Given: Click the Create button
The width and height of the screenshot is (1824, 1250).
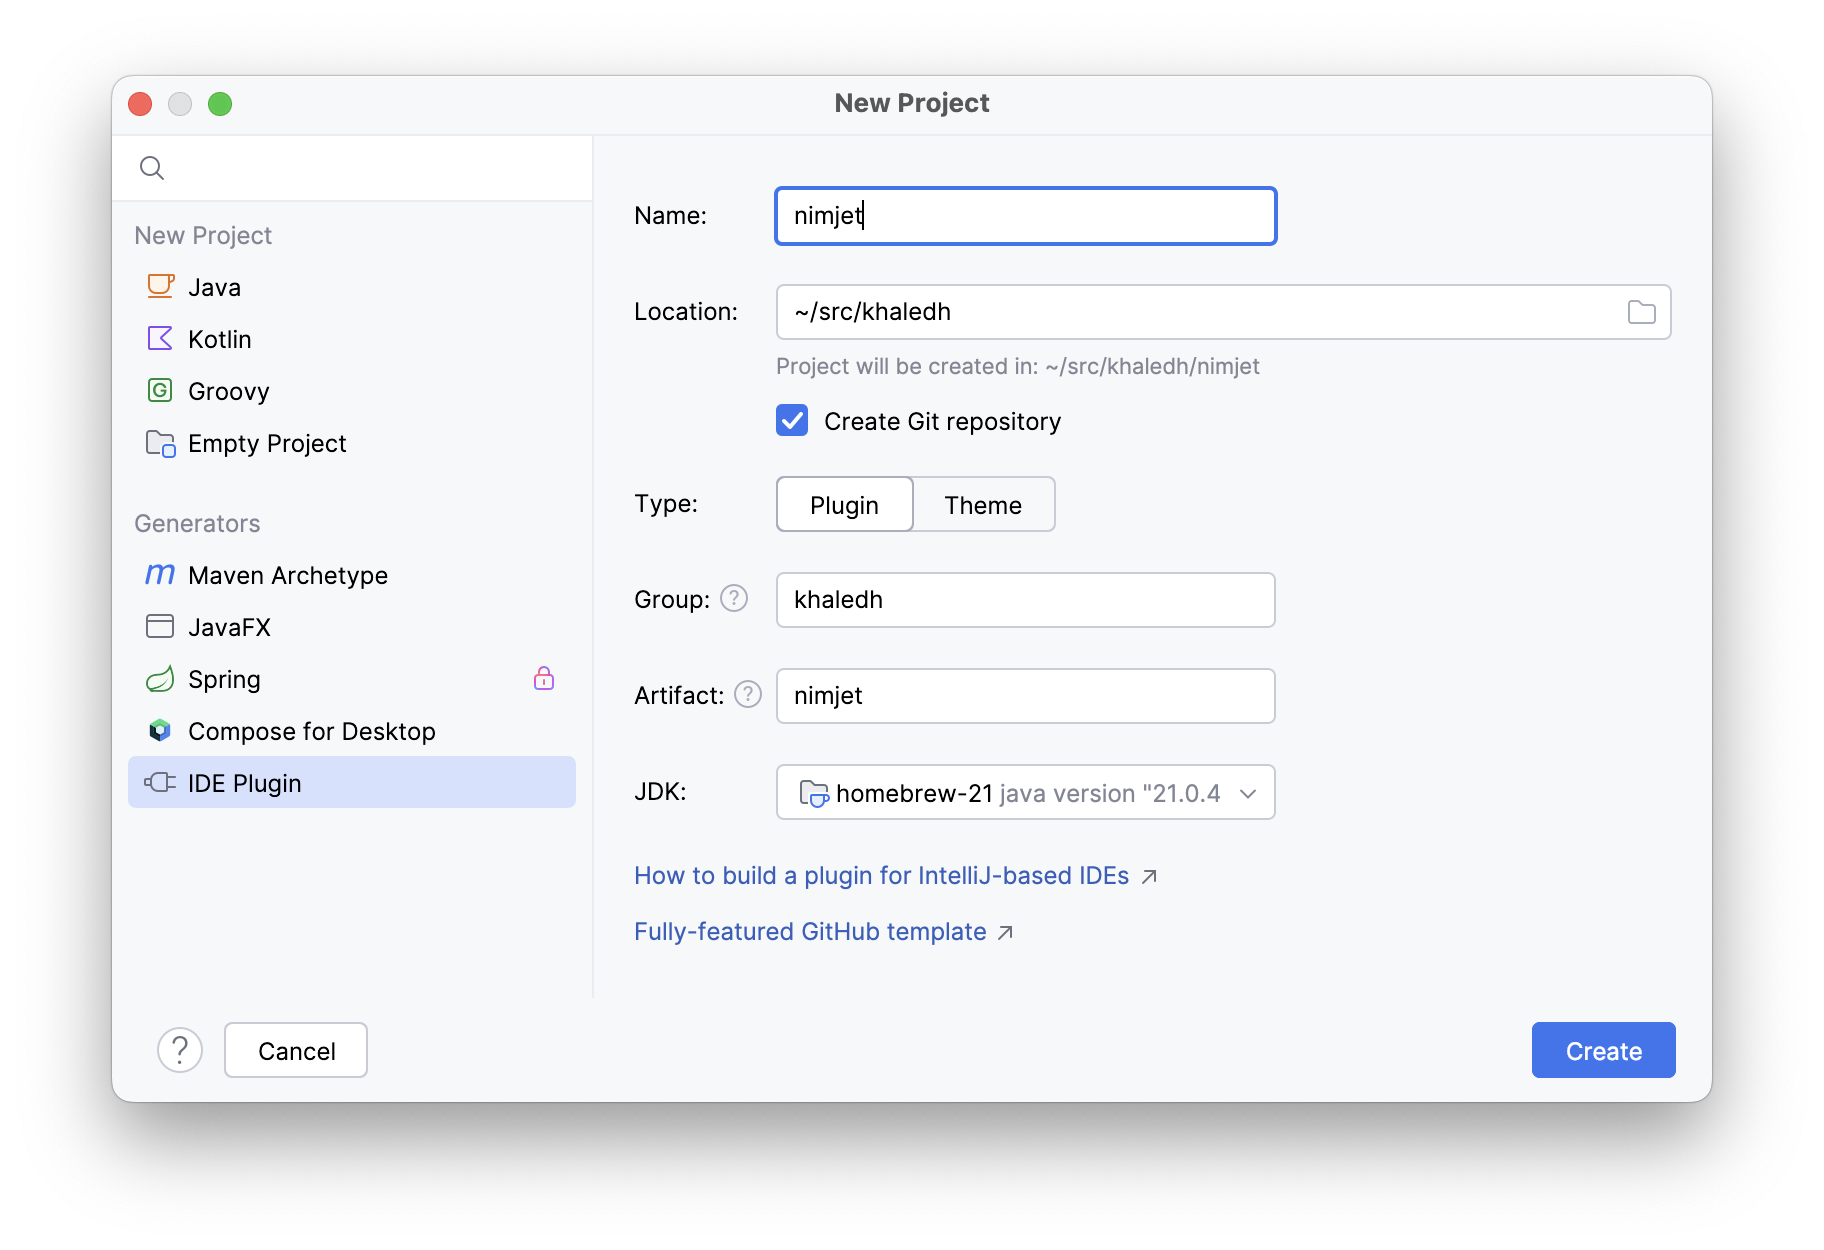Looking at the screenshot, I should coord(1603,1050).
